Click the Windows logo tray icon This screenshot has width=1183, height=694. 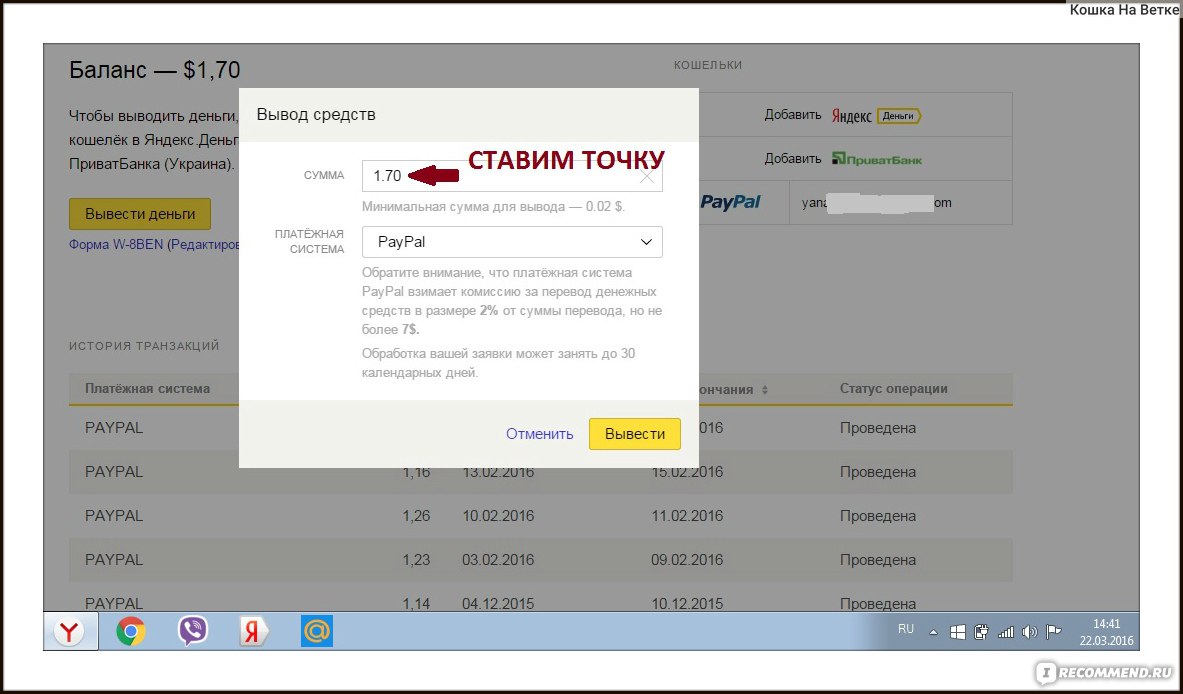[x=957, y=632]
